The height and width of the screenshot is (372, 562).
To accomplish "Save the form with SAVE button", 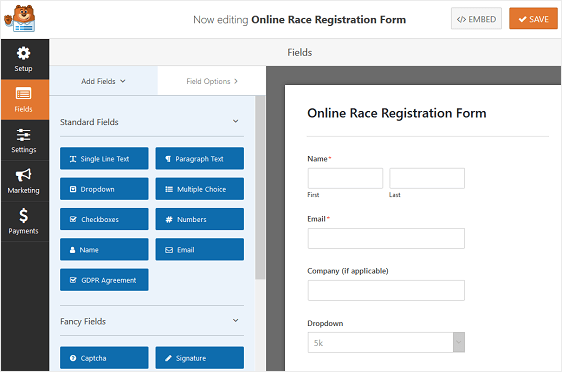I will coord(533,19).
